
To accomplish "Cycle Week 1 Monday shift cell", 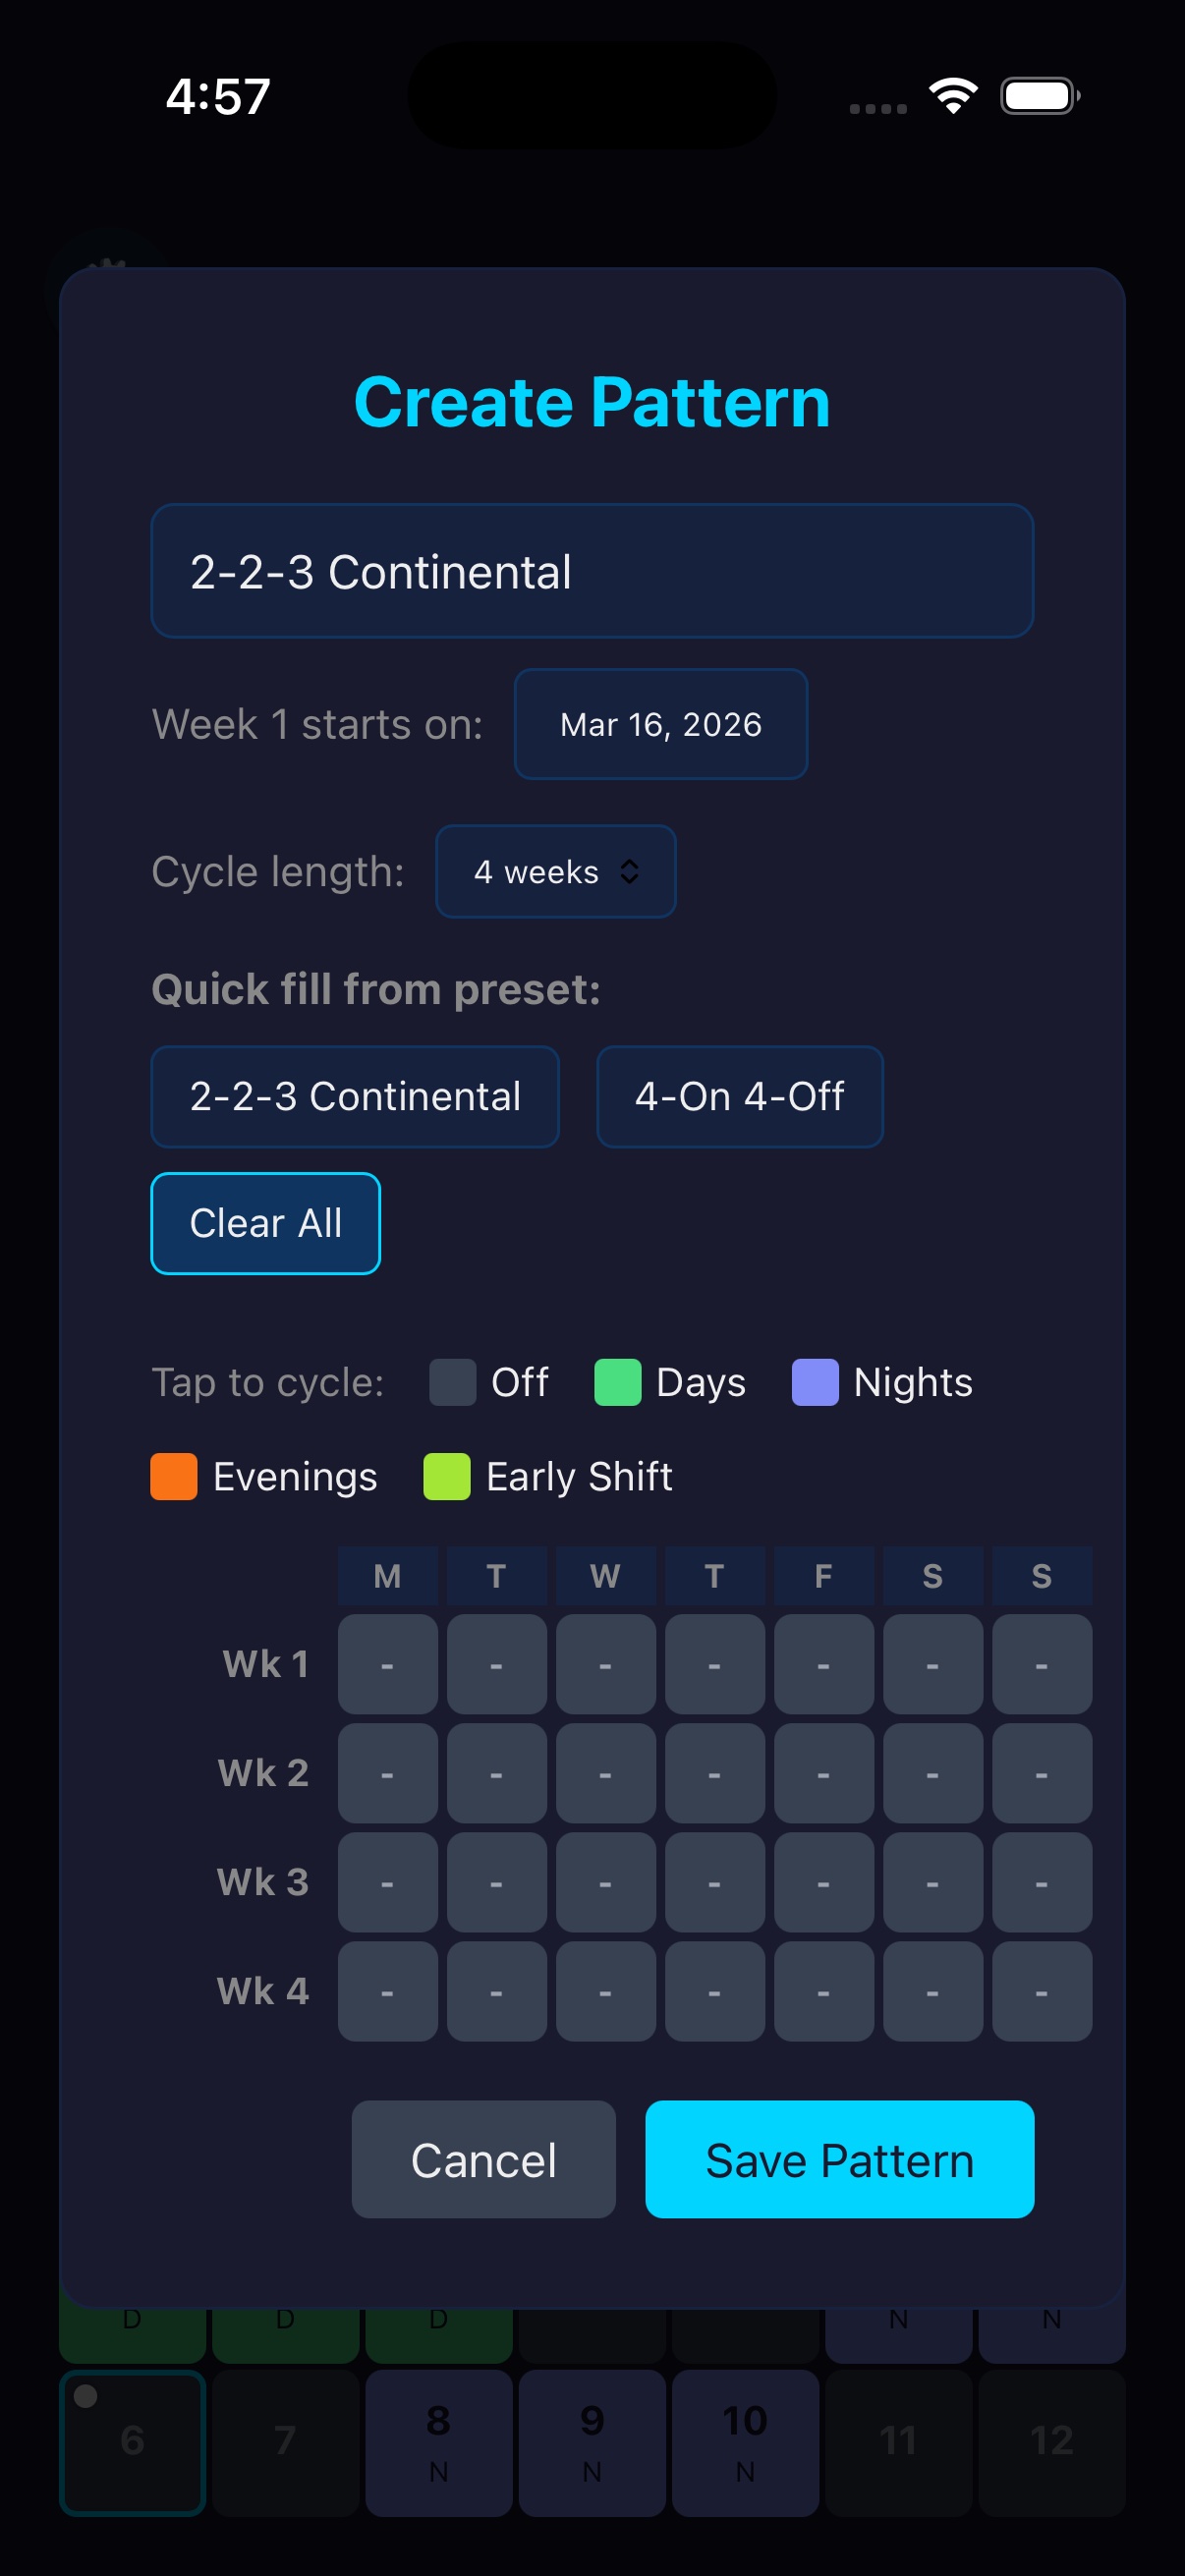I will click(x=387, y=1664).
